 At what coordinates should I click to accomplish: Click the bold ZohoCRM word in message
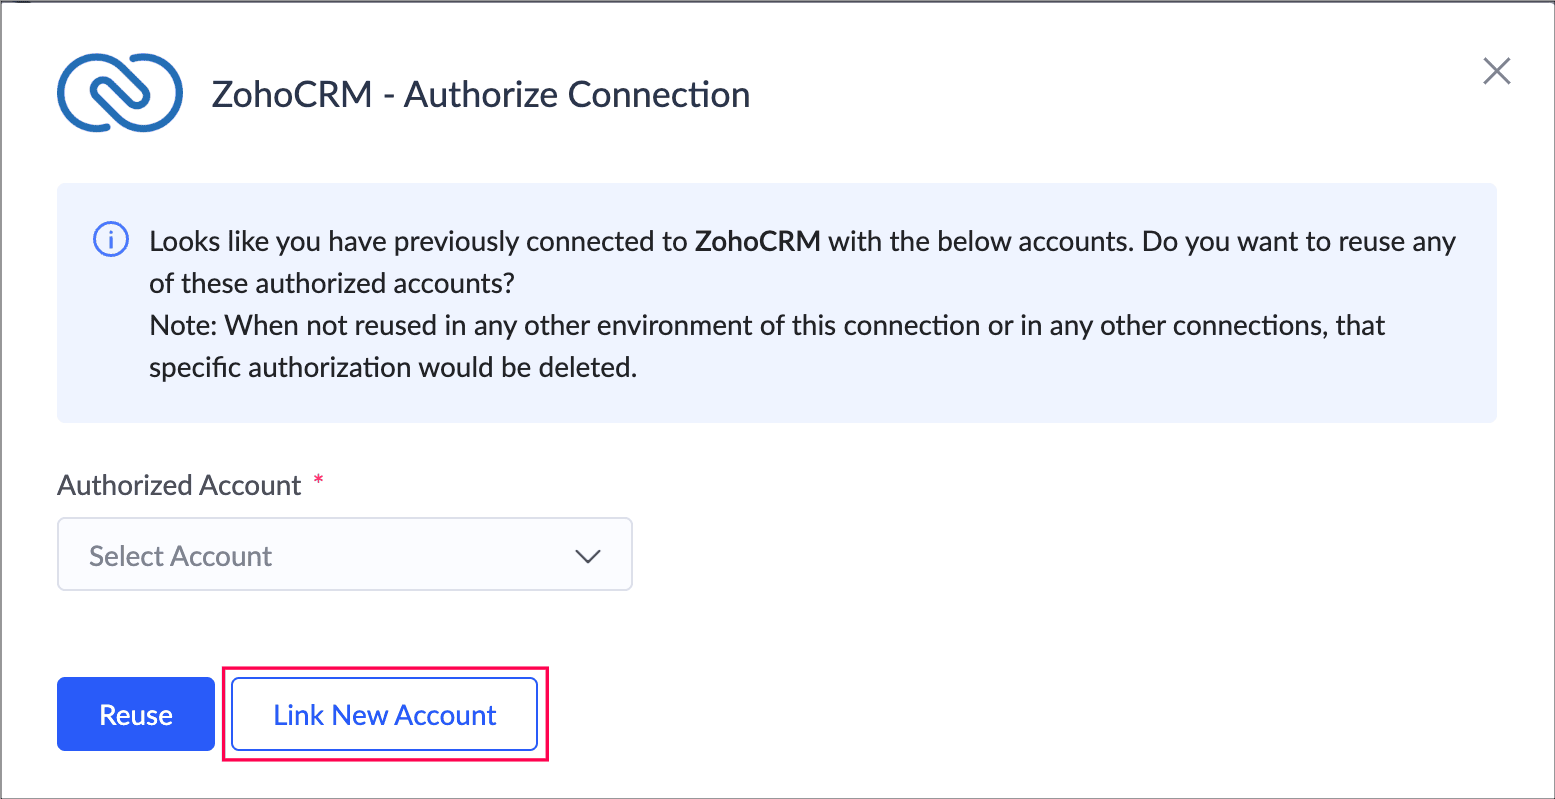pos(757,242)
